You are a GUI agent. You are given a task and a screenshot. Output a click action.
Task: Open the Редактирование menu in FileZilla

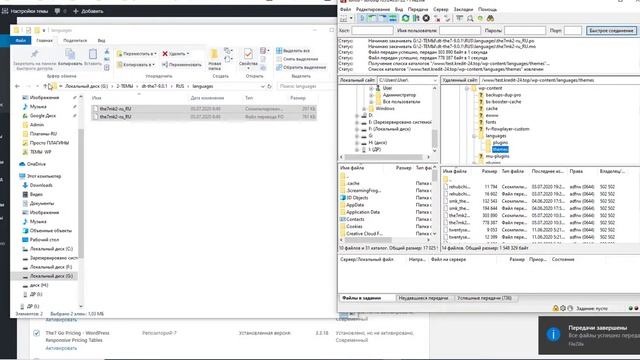(x=373, y=9)
